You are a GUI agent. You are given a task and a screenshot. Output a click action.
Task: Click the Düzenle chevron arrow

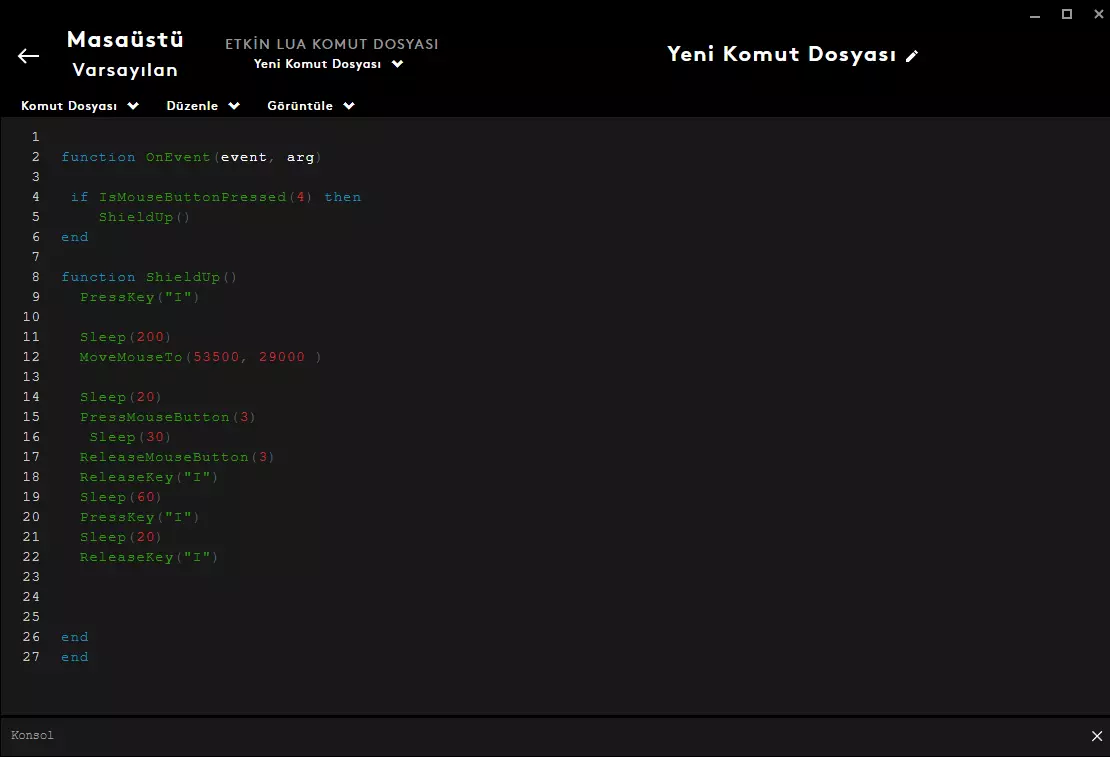[234, 106]
